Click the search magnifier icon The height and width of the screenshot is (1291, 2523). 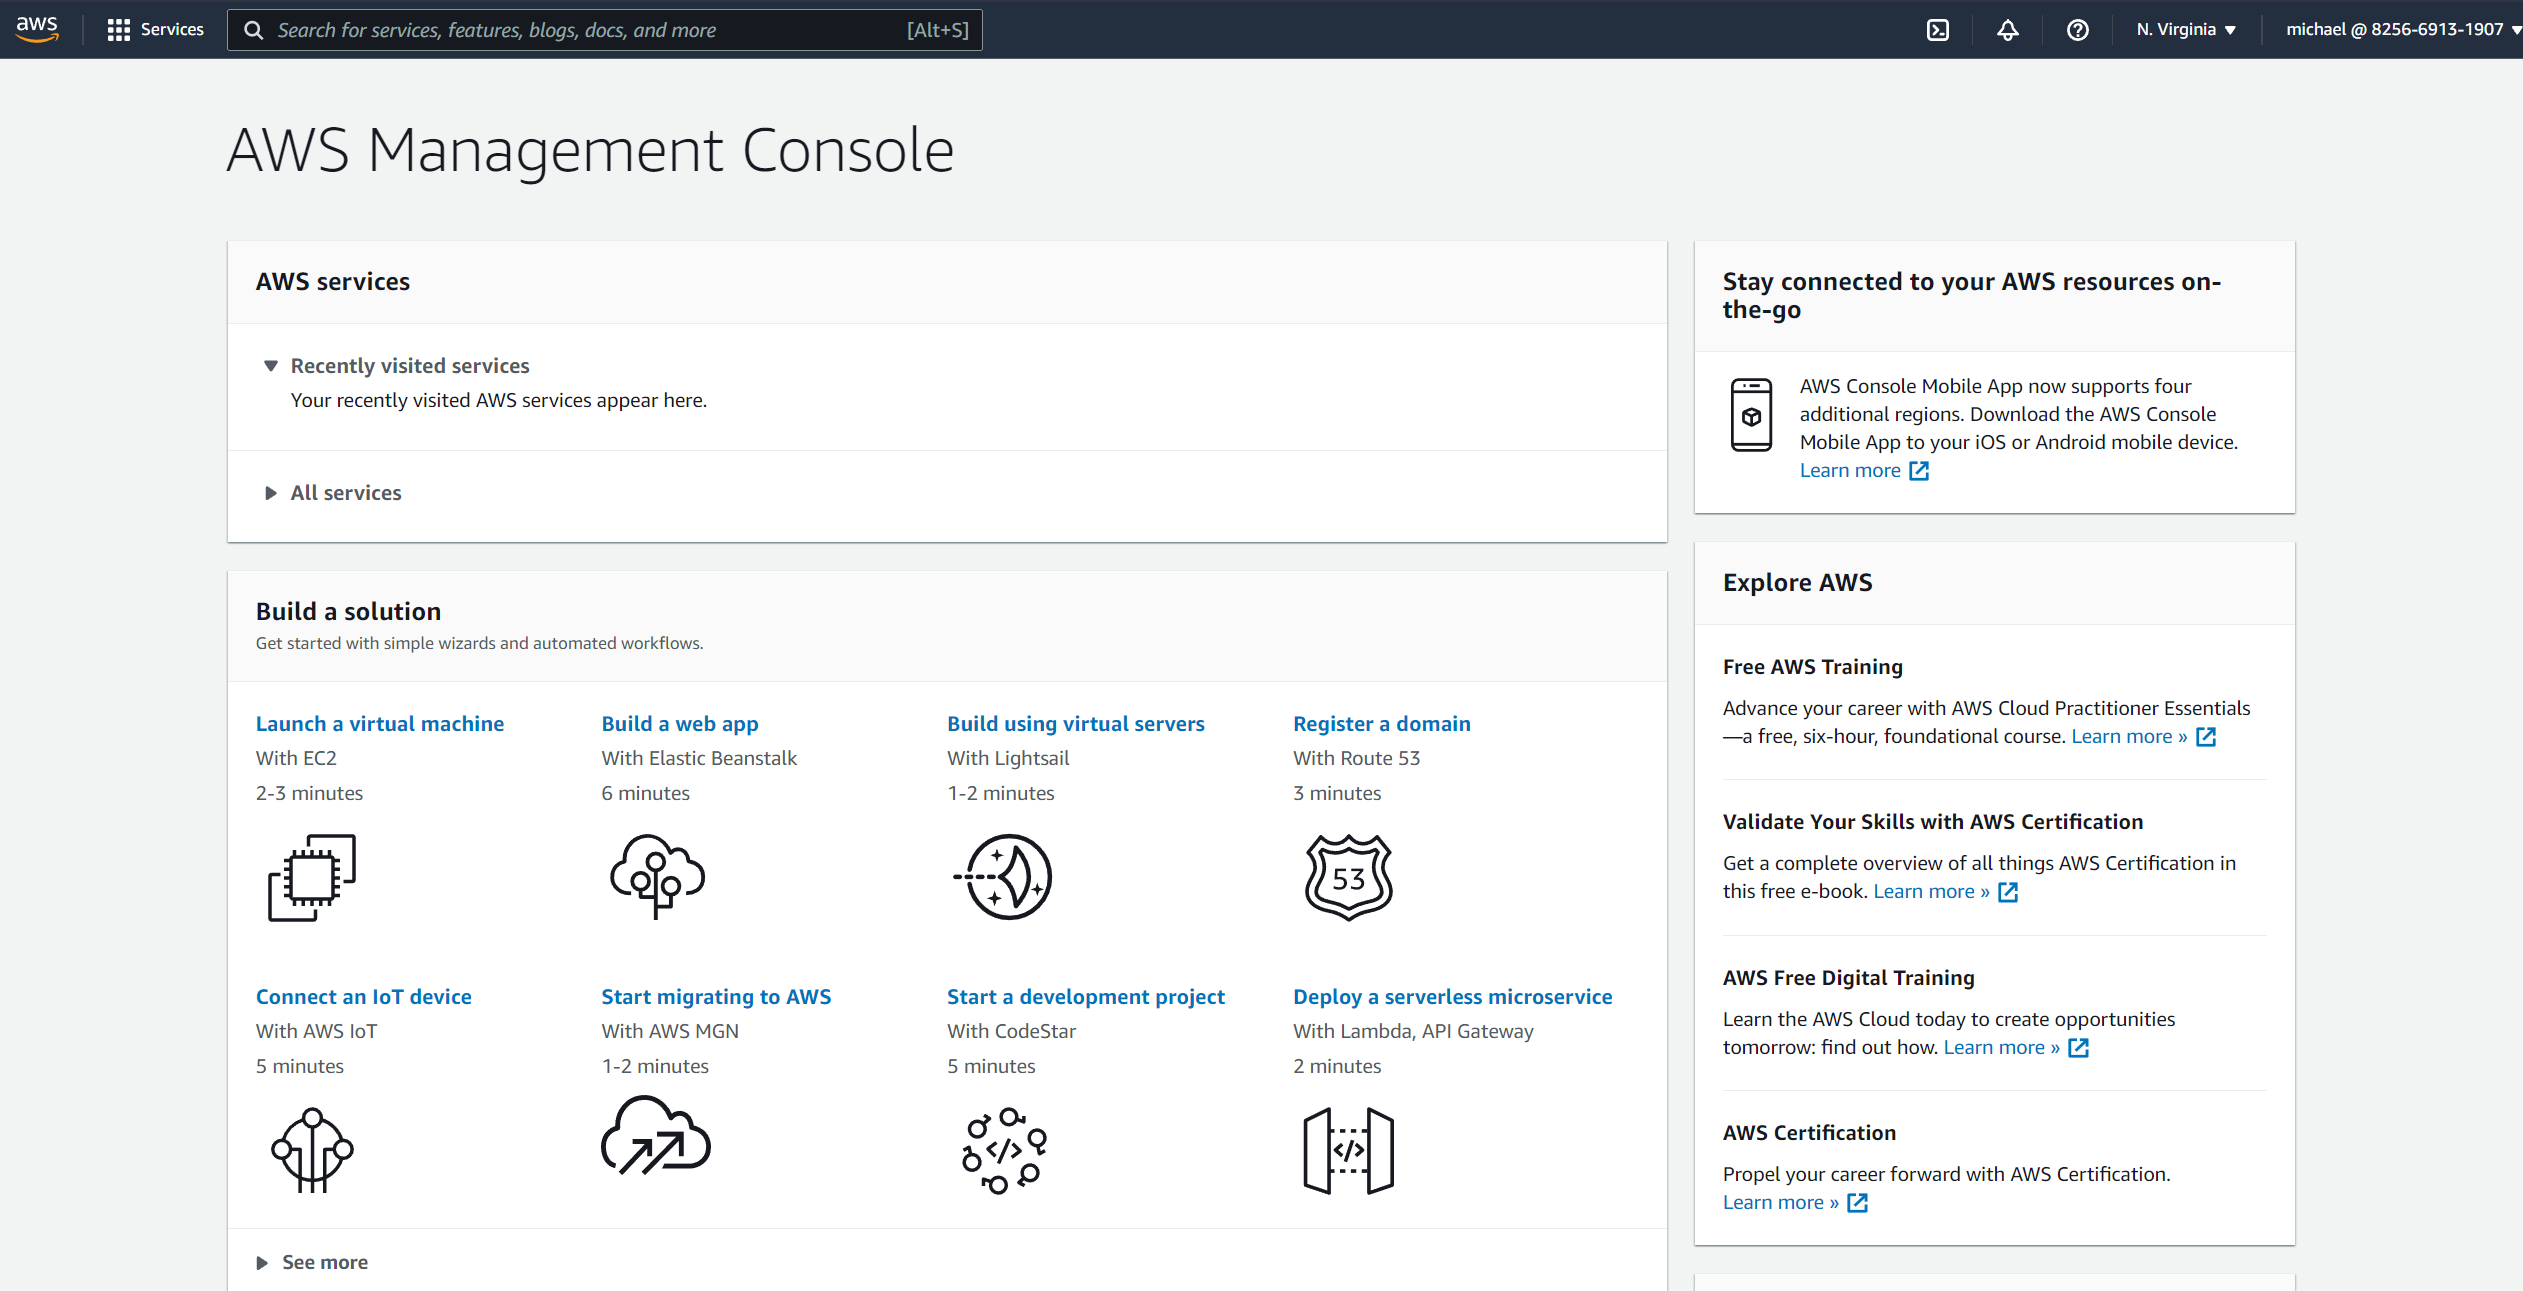254,30
